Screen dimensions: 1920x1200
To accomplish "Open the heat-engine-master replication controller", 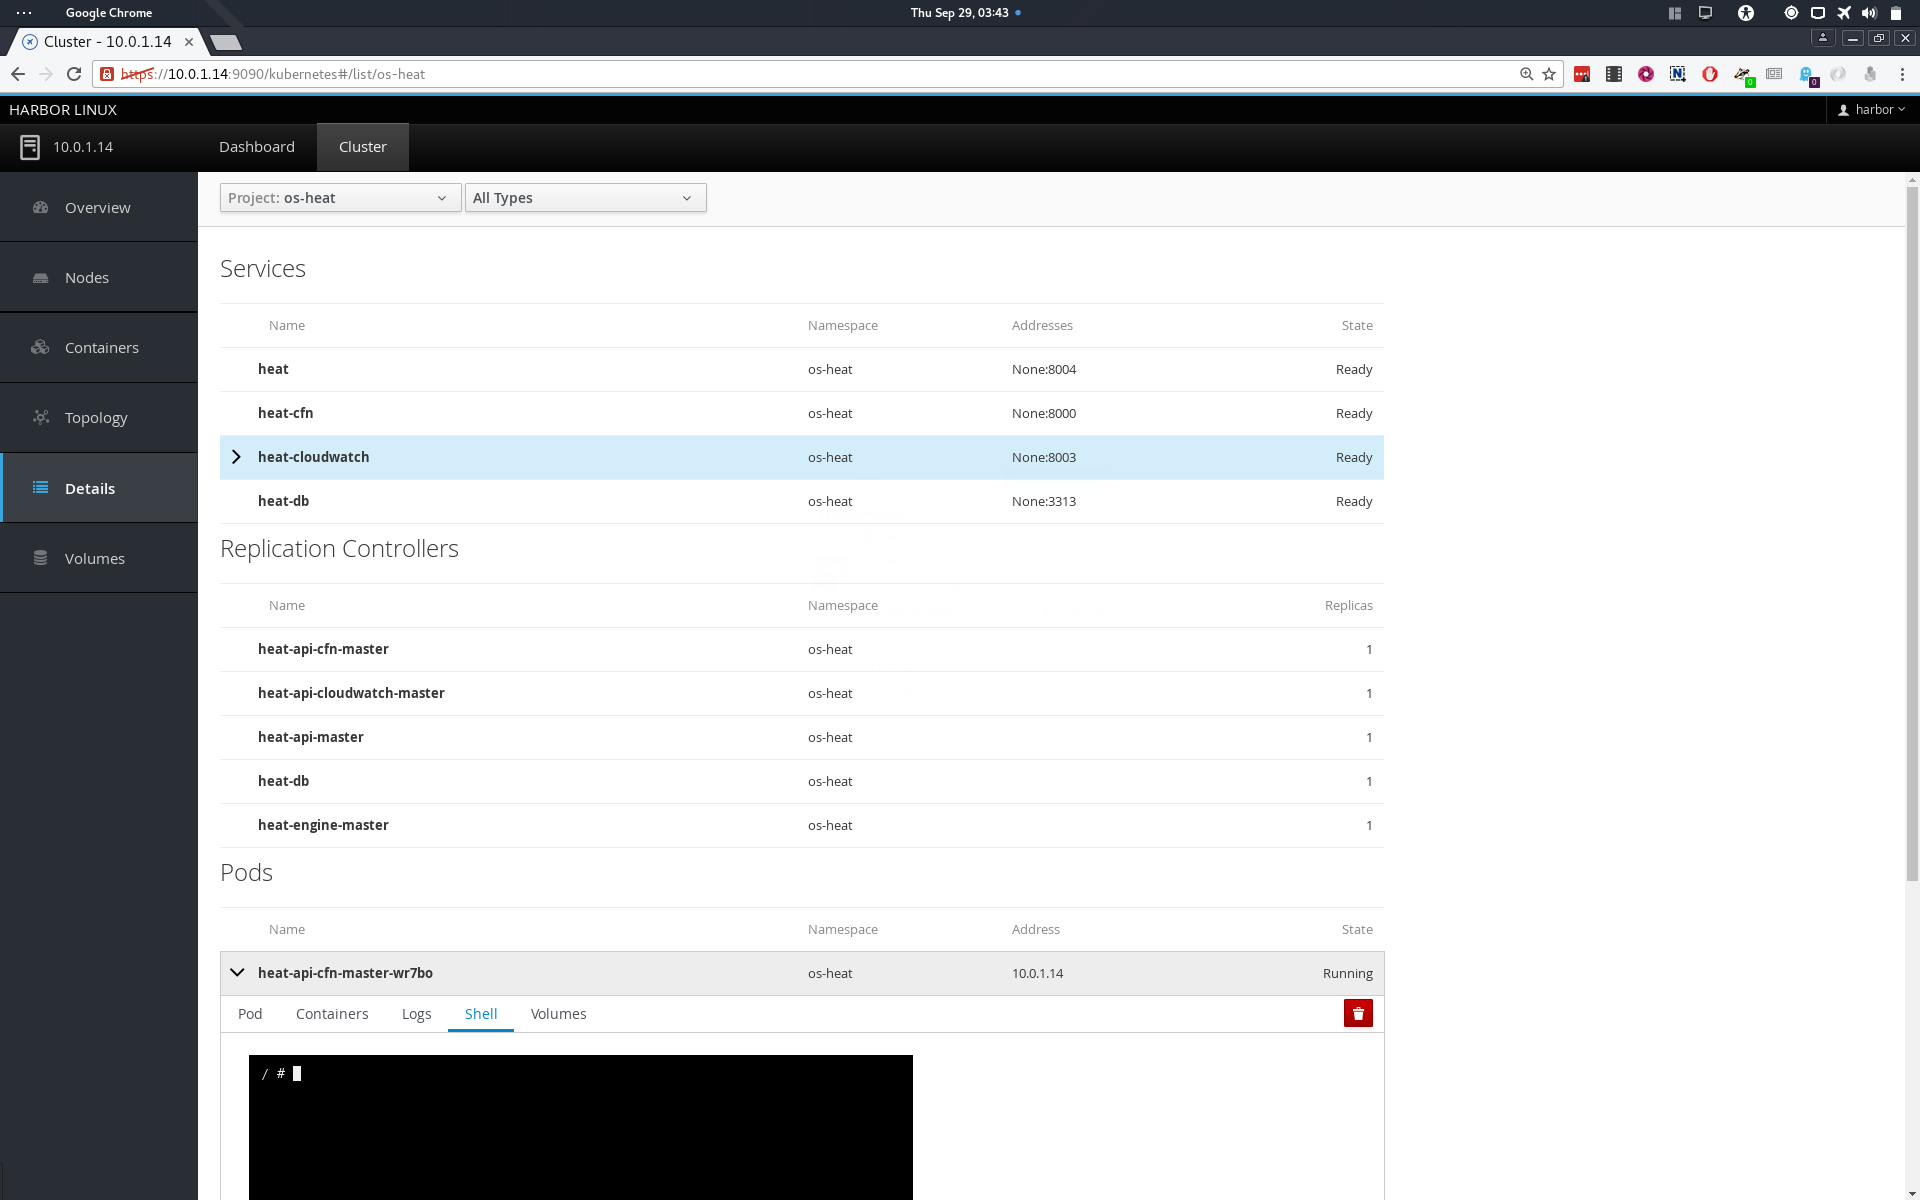I will pyautogui.click(x=323, y=825).
